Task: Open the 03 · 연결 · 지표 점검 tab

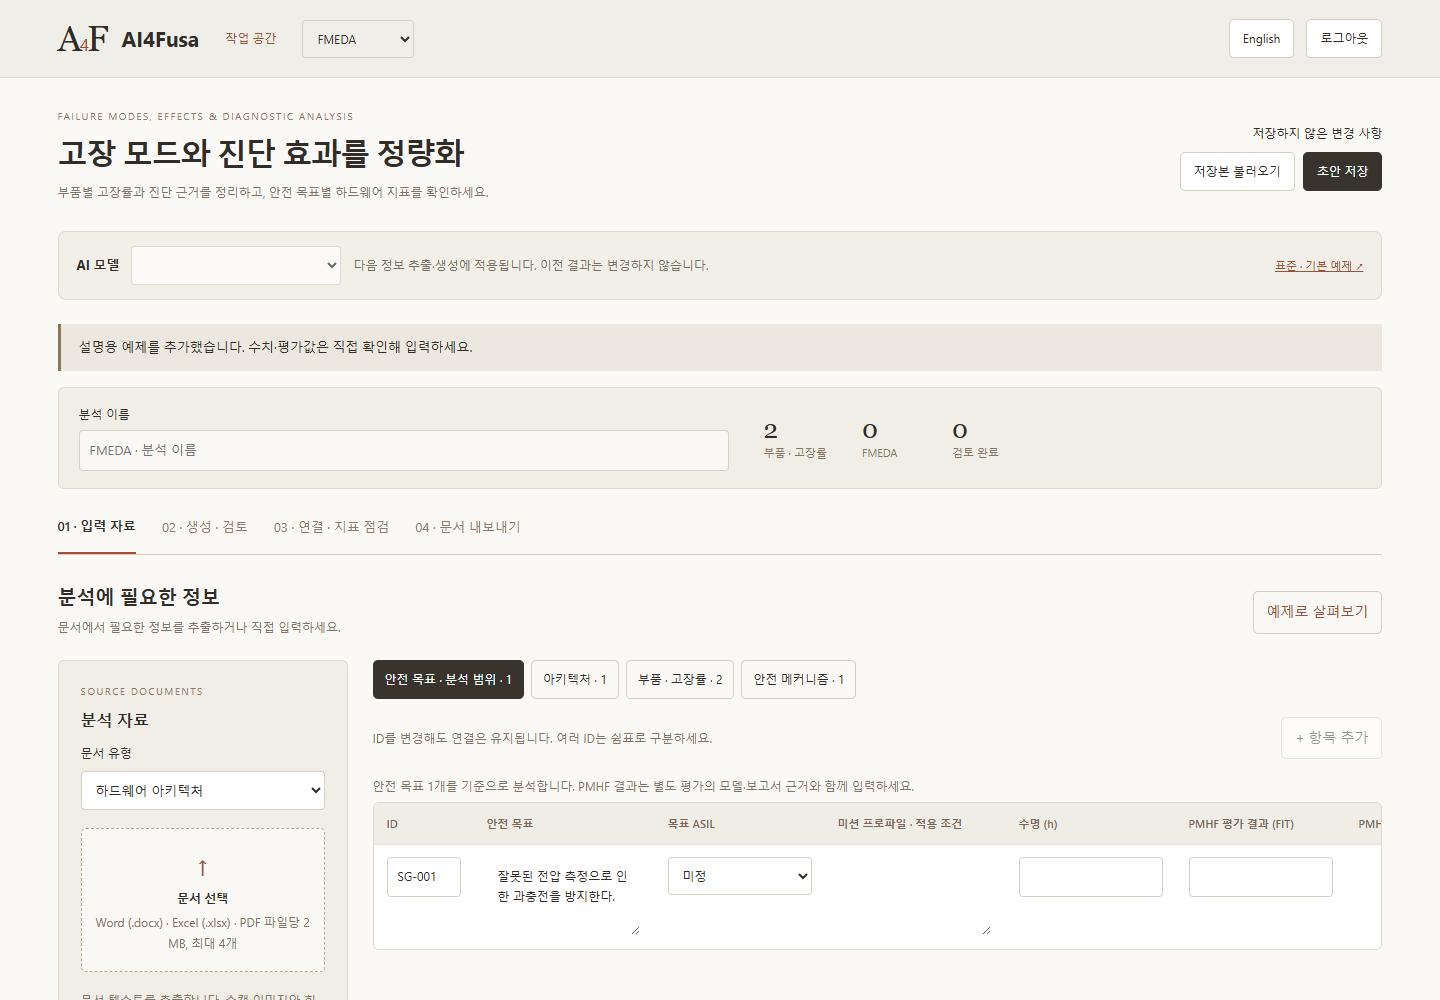Action: [331, 527]
